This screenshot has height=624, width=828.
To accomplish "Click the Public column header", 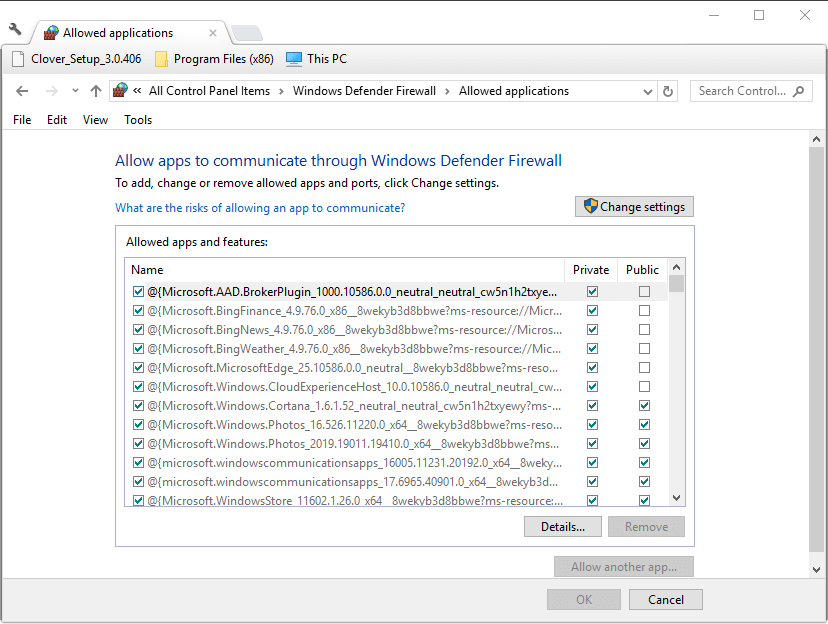I will [x=642, y=270].
